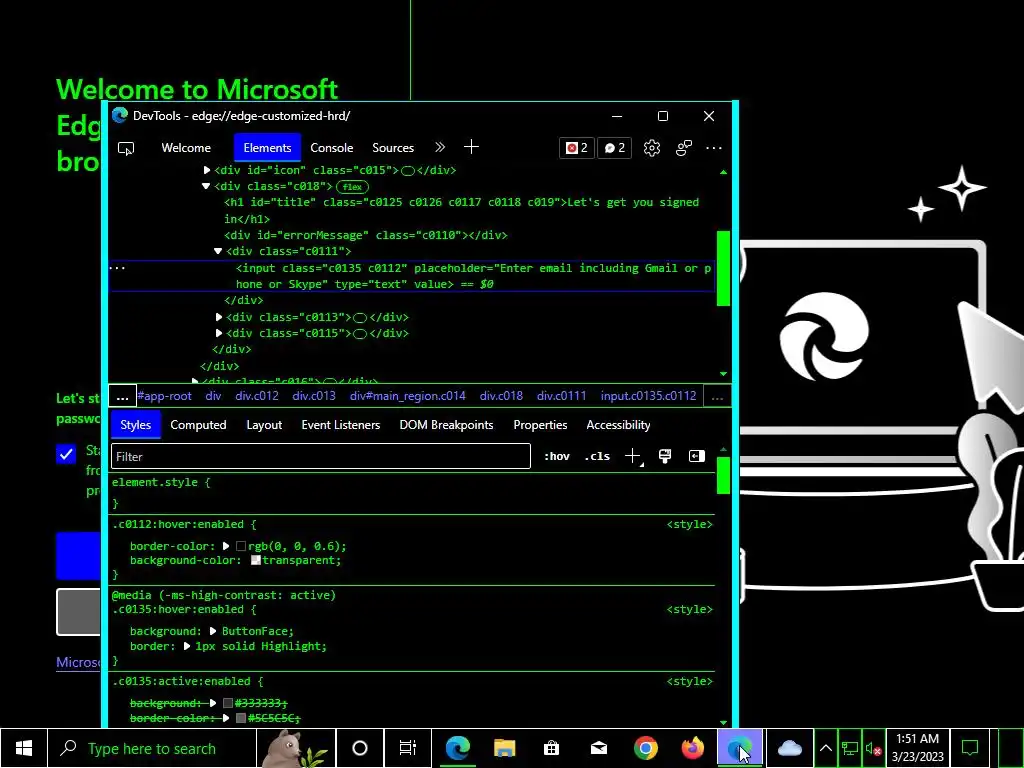Open the errors counter showing 2
The height and width of the screenshot is (768, 1024).
(577, 148)
